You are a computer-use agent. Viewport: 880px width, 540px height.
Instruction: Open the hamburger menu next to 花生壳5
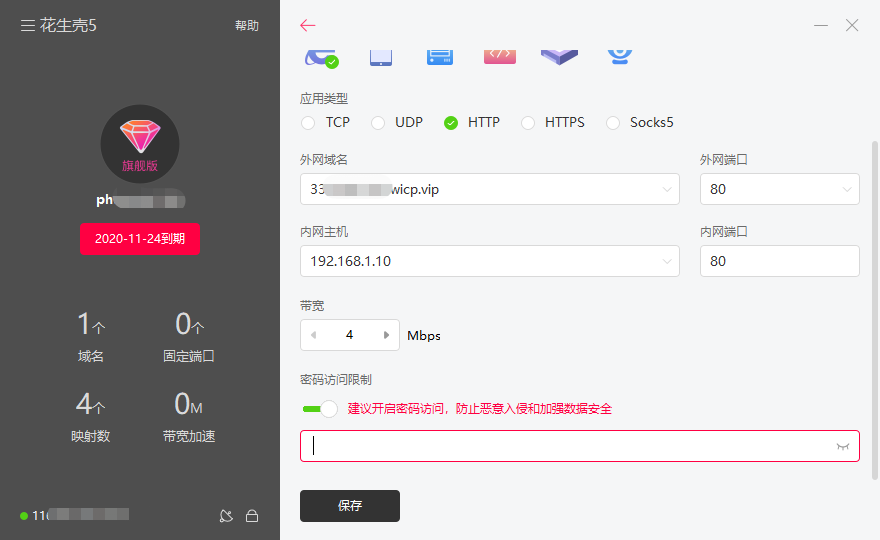(x=28, y=25)
